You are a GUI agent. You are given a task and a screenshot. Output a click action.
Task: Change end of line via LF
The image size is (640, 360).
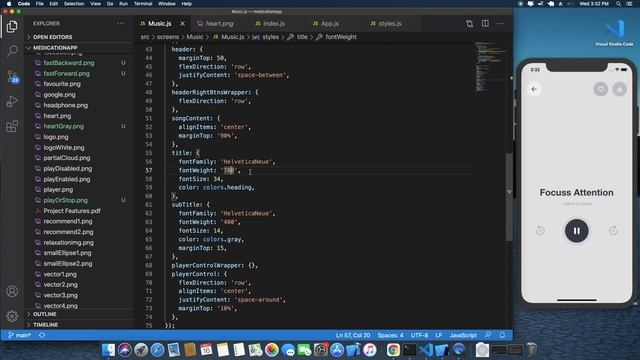(x=438, y=335)
